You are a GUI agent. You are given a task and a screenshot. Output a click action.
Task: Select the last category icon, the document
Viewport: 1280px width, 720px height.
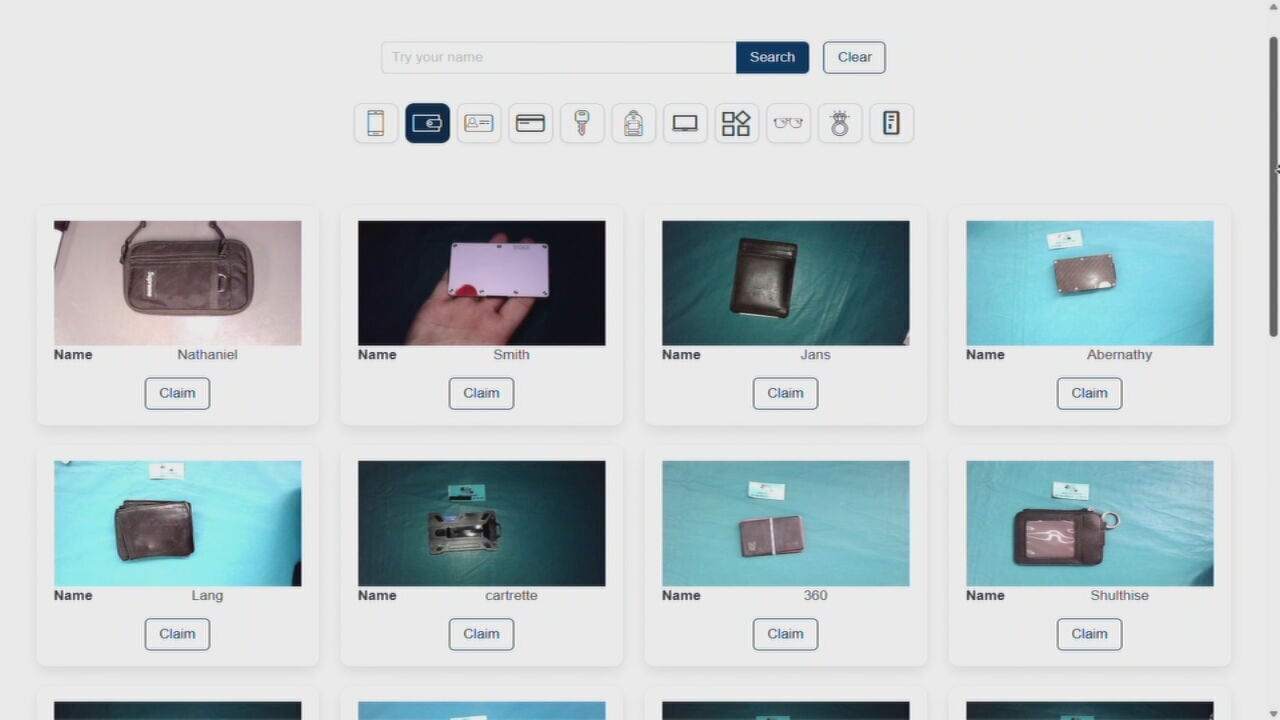891,123
